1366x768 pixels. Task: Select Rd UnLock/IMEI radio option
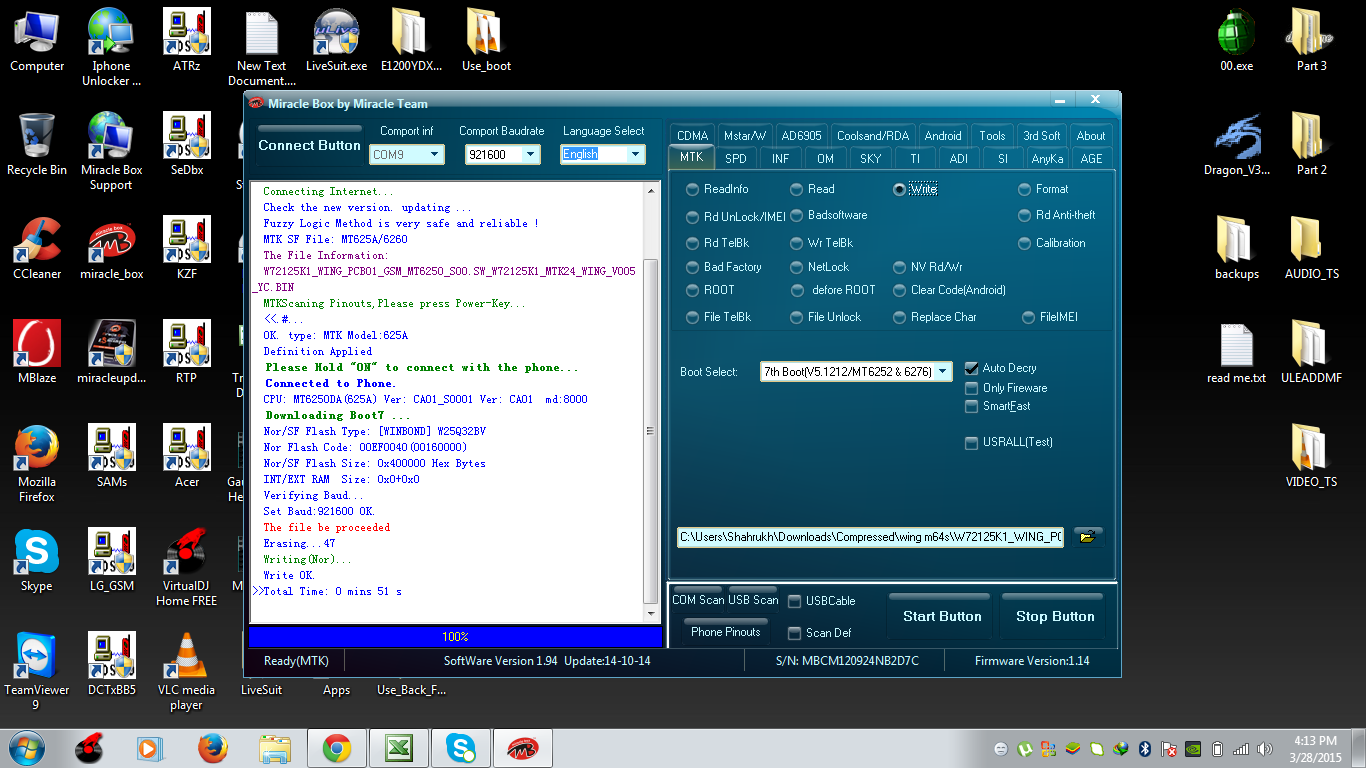[x=736, y=216]
